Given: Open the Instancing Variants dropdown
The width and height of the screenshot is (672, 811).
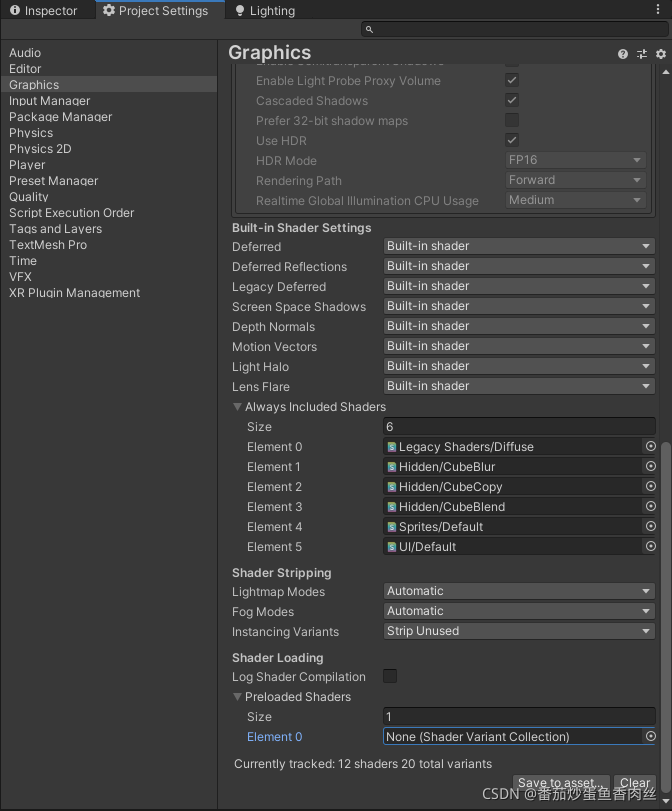Looking at the screenshot, I should 519,631.
